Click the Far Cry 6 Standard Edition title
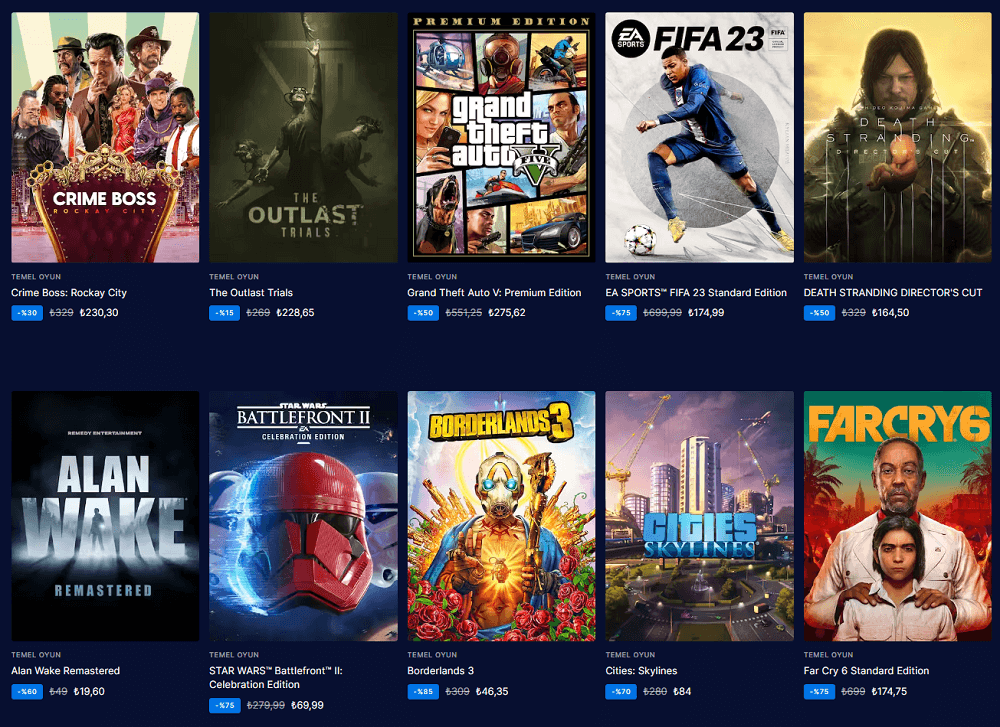Image resolution: width=1000 pixels, height=727 pixels. (x=866, y=671)
